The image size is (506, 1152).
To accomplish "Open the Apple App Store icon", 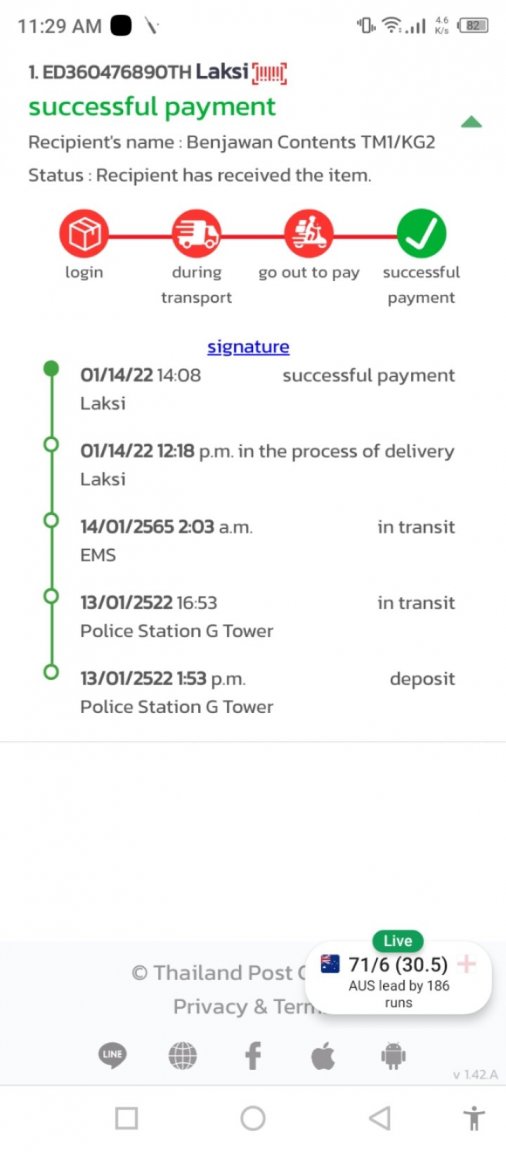I will pos(322,1056).
